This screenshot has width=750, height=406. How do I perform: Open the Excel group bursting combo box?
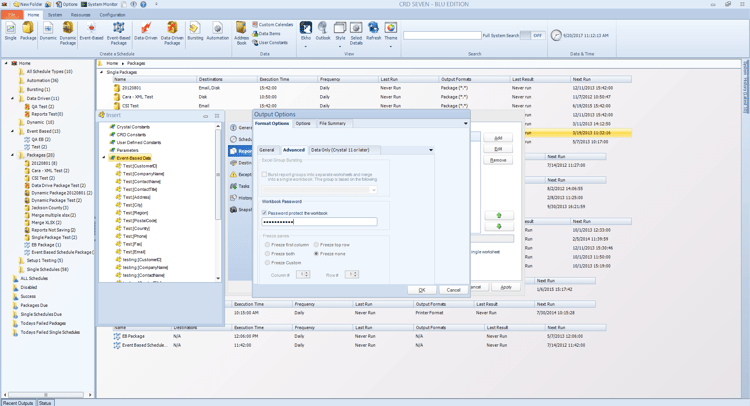coord(320,190)
